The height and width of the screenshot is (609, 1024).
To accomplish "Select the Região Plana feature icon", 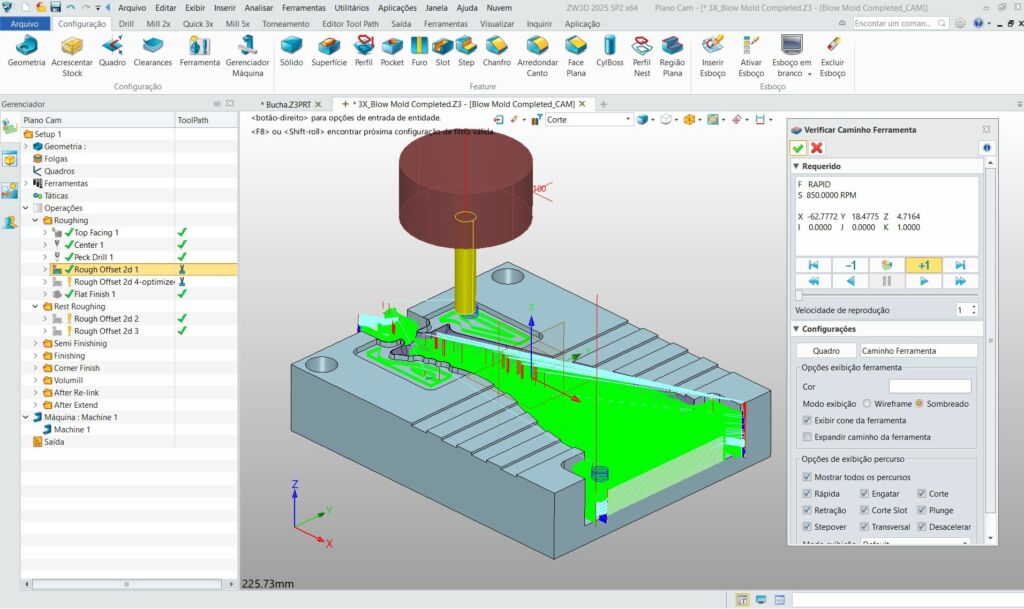I will tap(672, 57).
